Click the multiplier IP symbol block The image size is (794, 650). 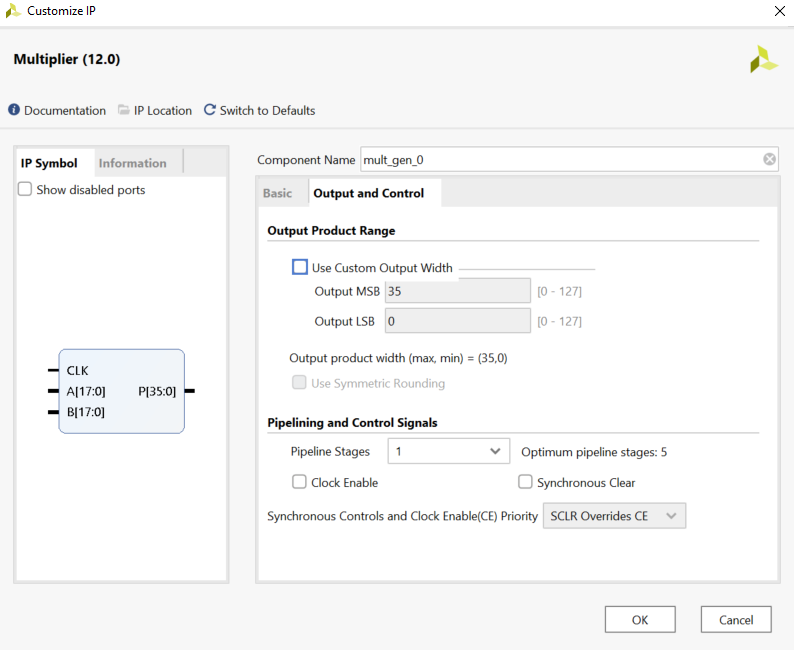(x=122, y=391)
